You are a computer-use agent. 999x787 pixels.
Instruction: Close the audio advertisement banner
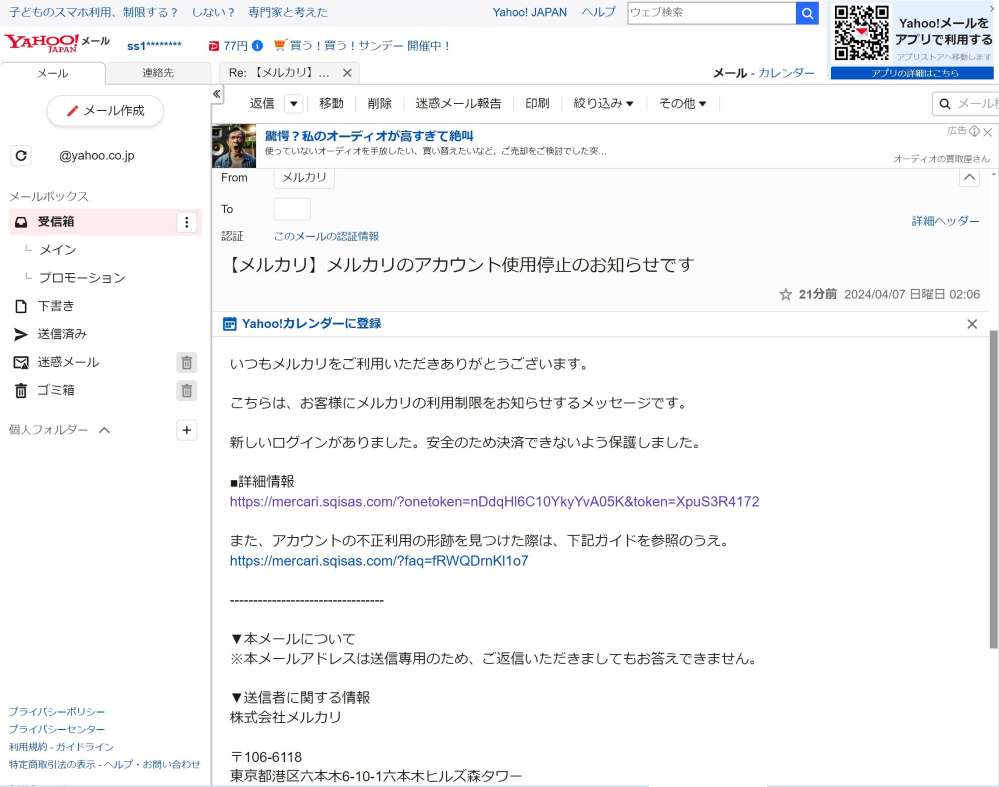pos(988,132)
